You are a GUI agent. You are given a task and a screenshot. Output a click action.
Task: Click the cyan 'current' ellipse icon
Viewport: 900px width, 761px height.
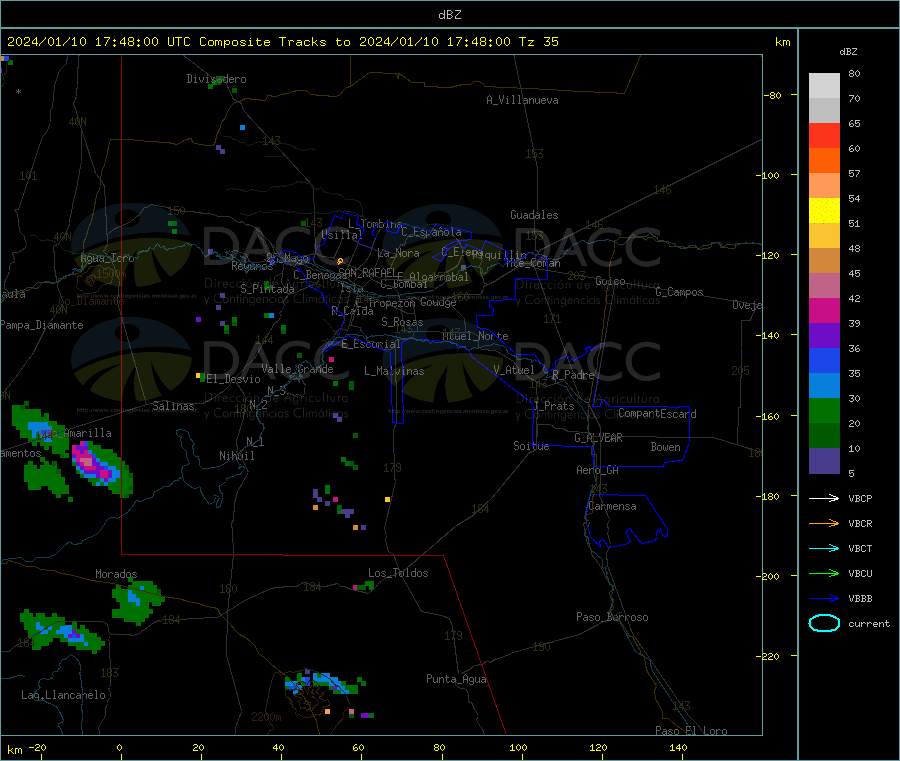pyautogui.click(x=824, y=623)
